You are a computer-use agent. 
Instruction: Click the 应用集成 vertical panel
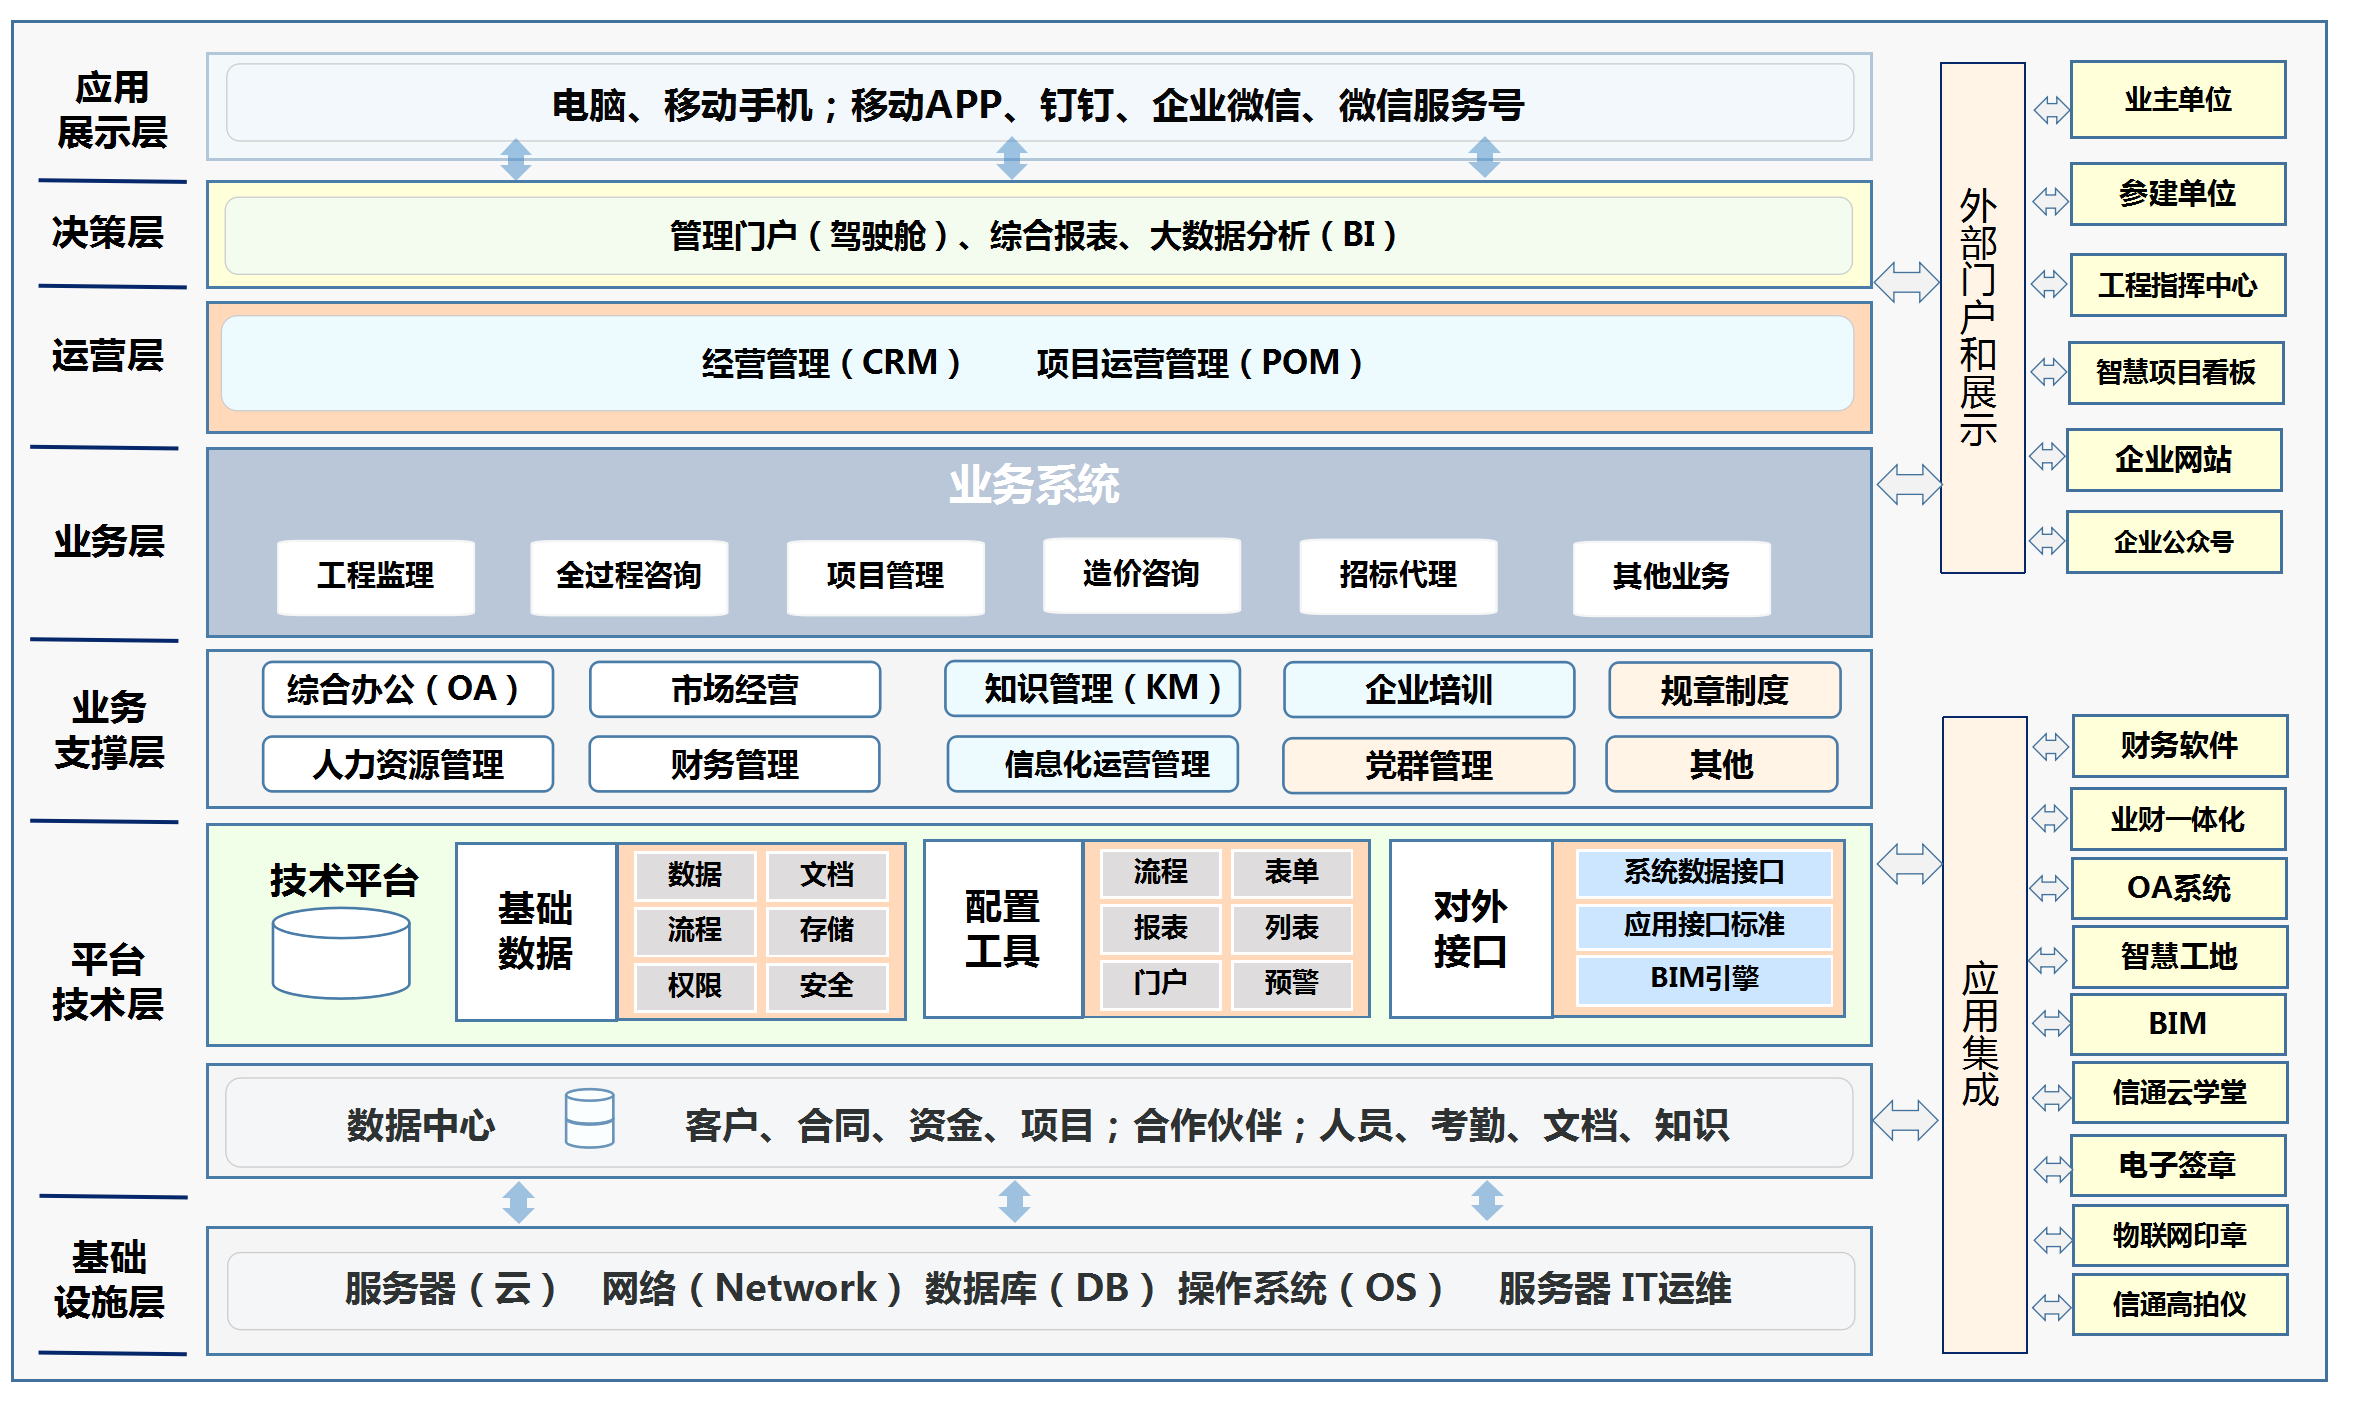[x=1985, y=1035]
